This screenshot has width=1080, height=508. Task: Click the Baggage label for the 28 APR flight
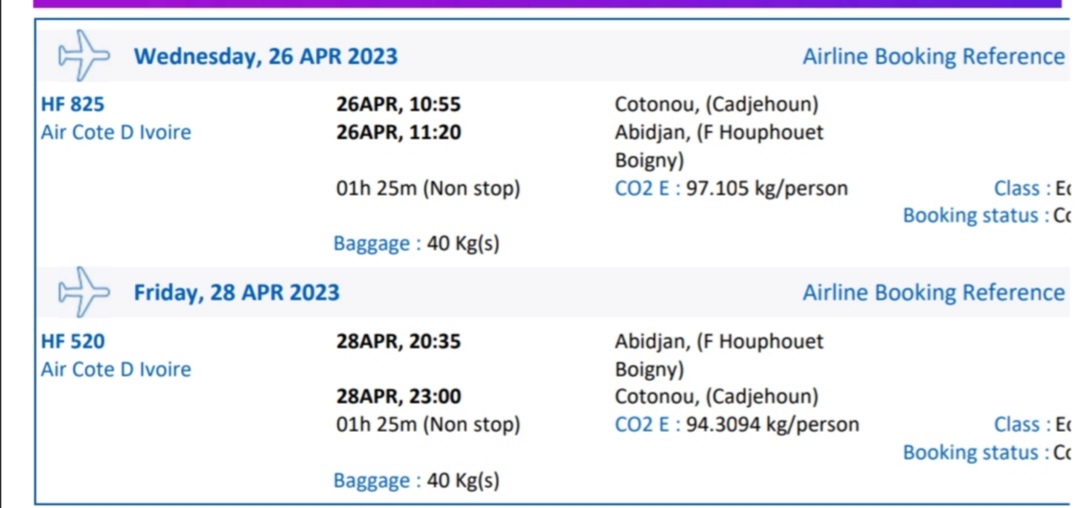tap(377, 480)
